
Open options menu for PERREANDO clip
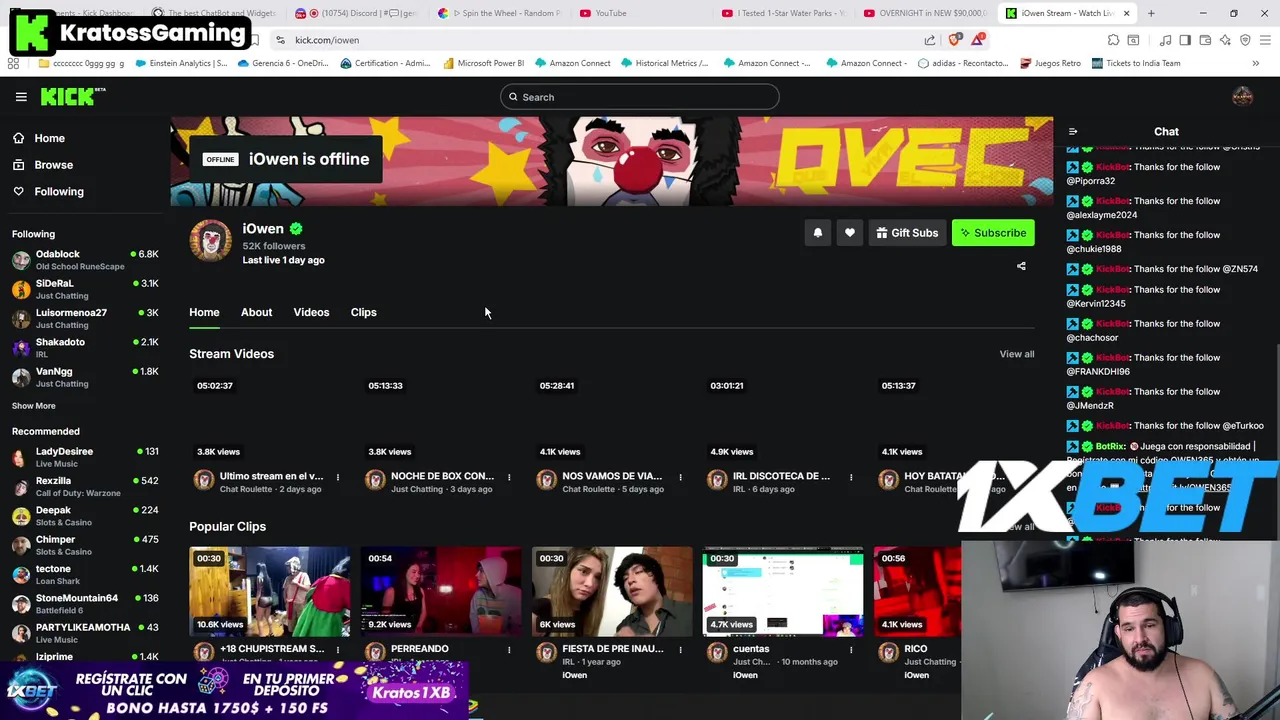point(509,649)
